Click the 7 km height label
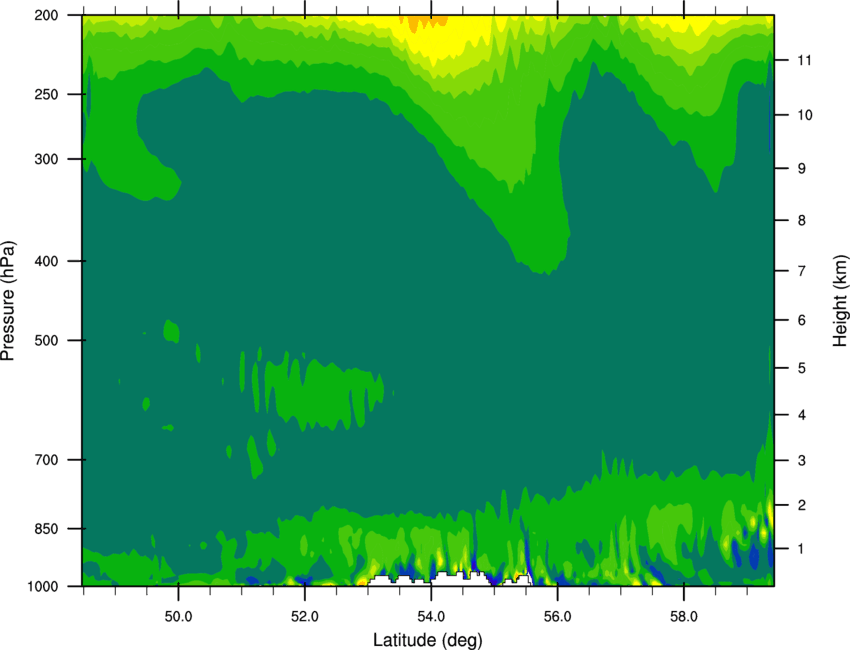This screenshot has height=650, width=850. pyautogui.click(x=802, y=271)
